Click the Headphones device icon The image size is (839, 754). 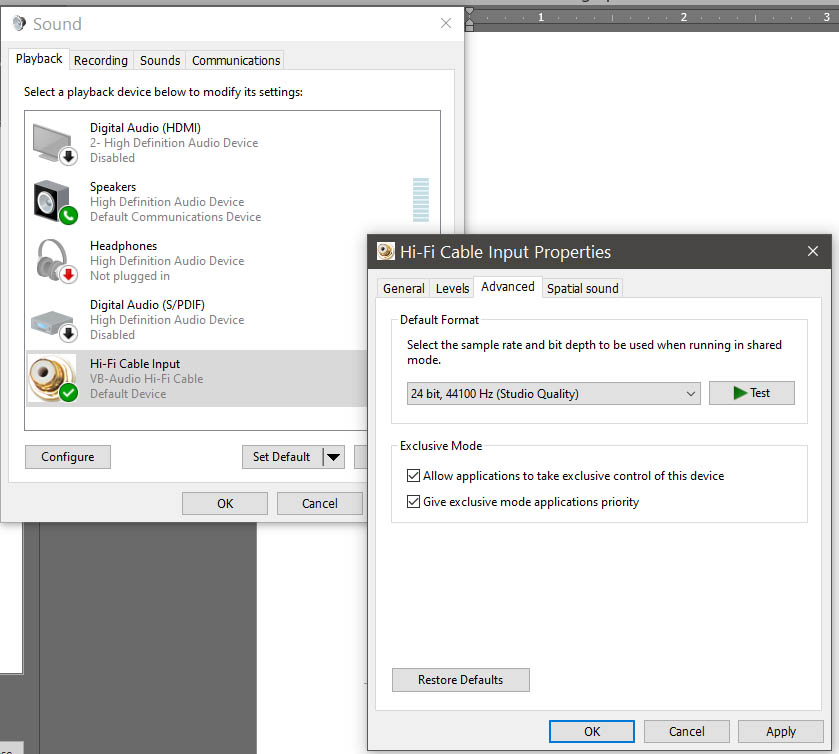click(x=55, y=261)
